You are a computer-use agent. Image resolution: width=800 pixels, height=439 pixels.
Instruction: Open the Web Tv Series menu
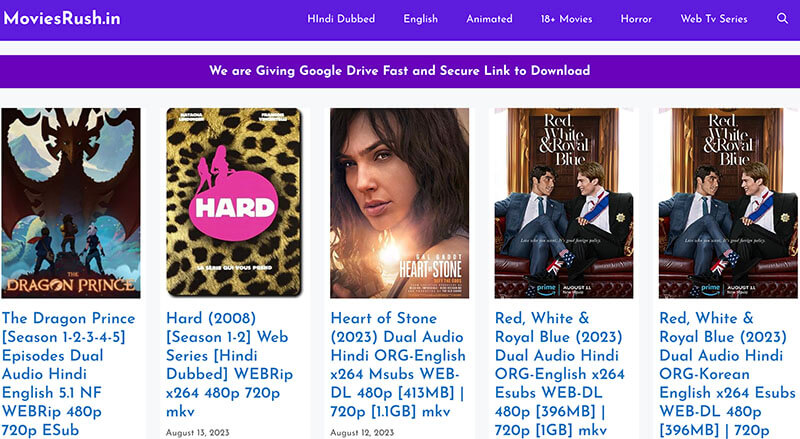[x=714, y=19]
